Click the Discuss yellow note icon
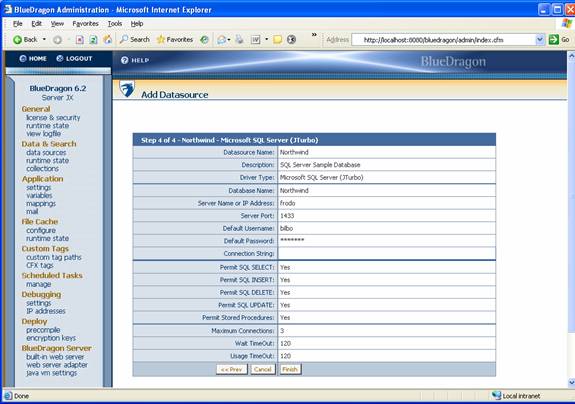Viewport: 575px width, 404px height. point(278,40)
